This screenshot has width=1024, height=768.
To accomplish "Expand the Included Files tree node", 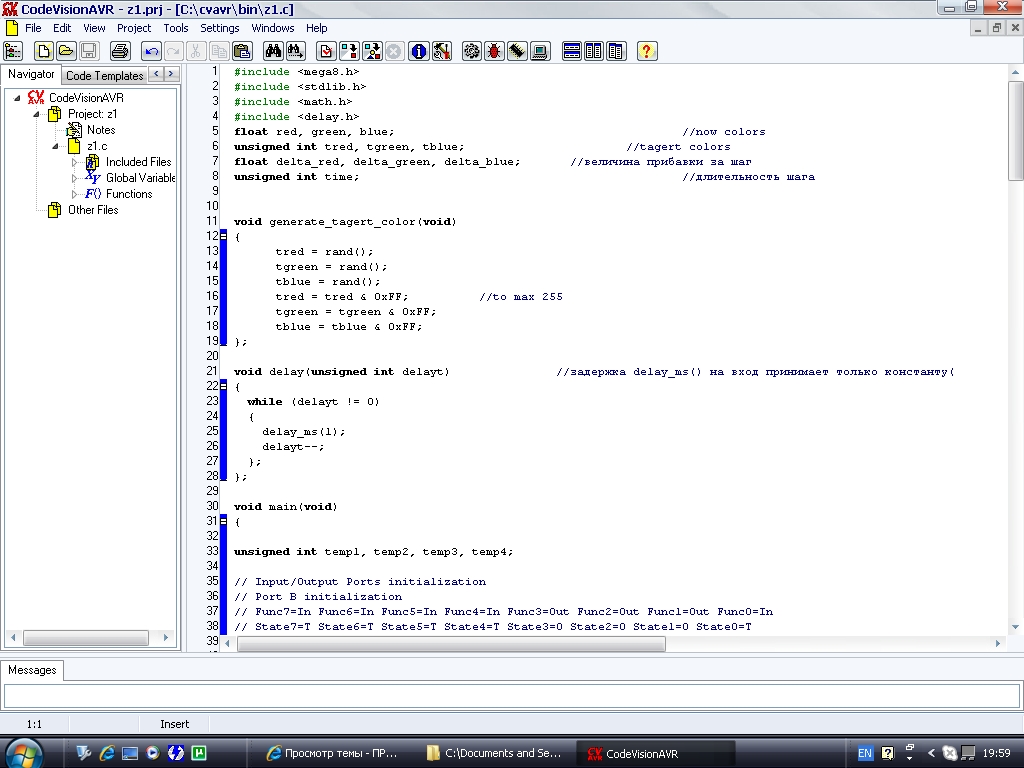I will pos(74,162).
